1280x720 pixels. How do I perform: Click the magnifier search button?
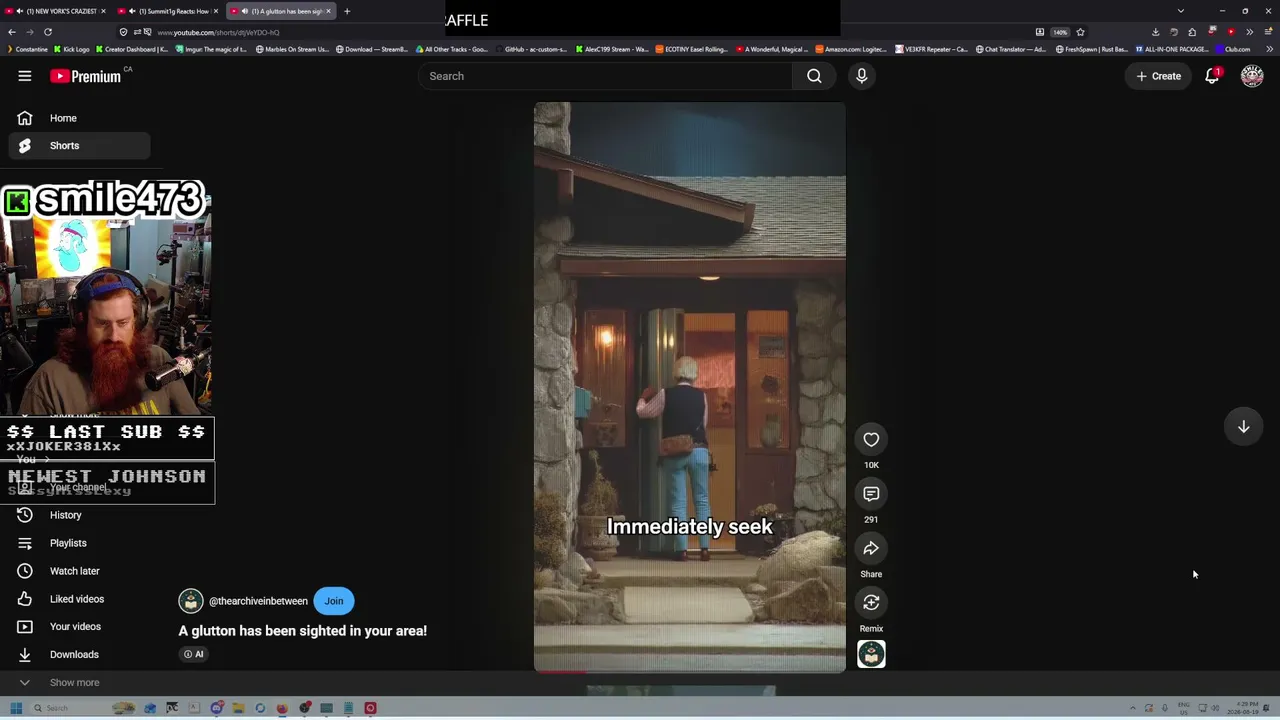(x=814, y=76)
